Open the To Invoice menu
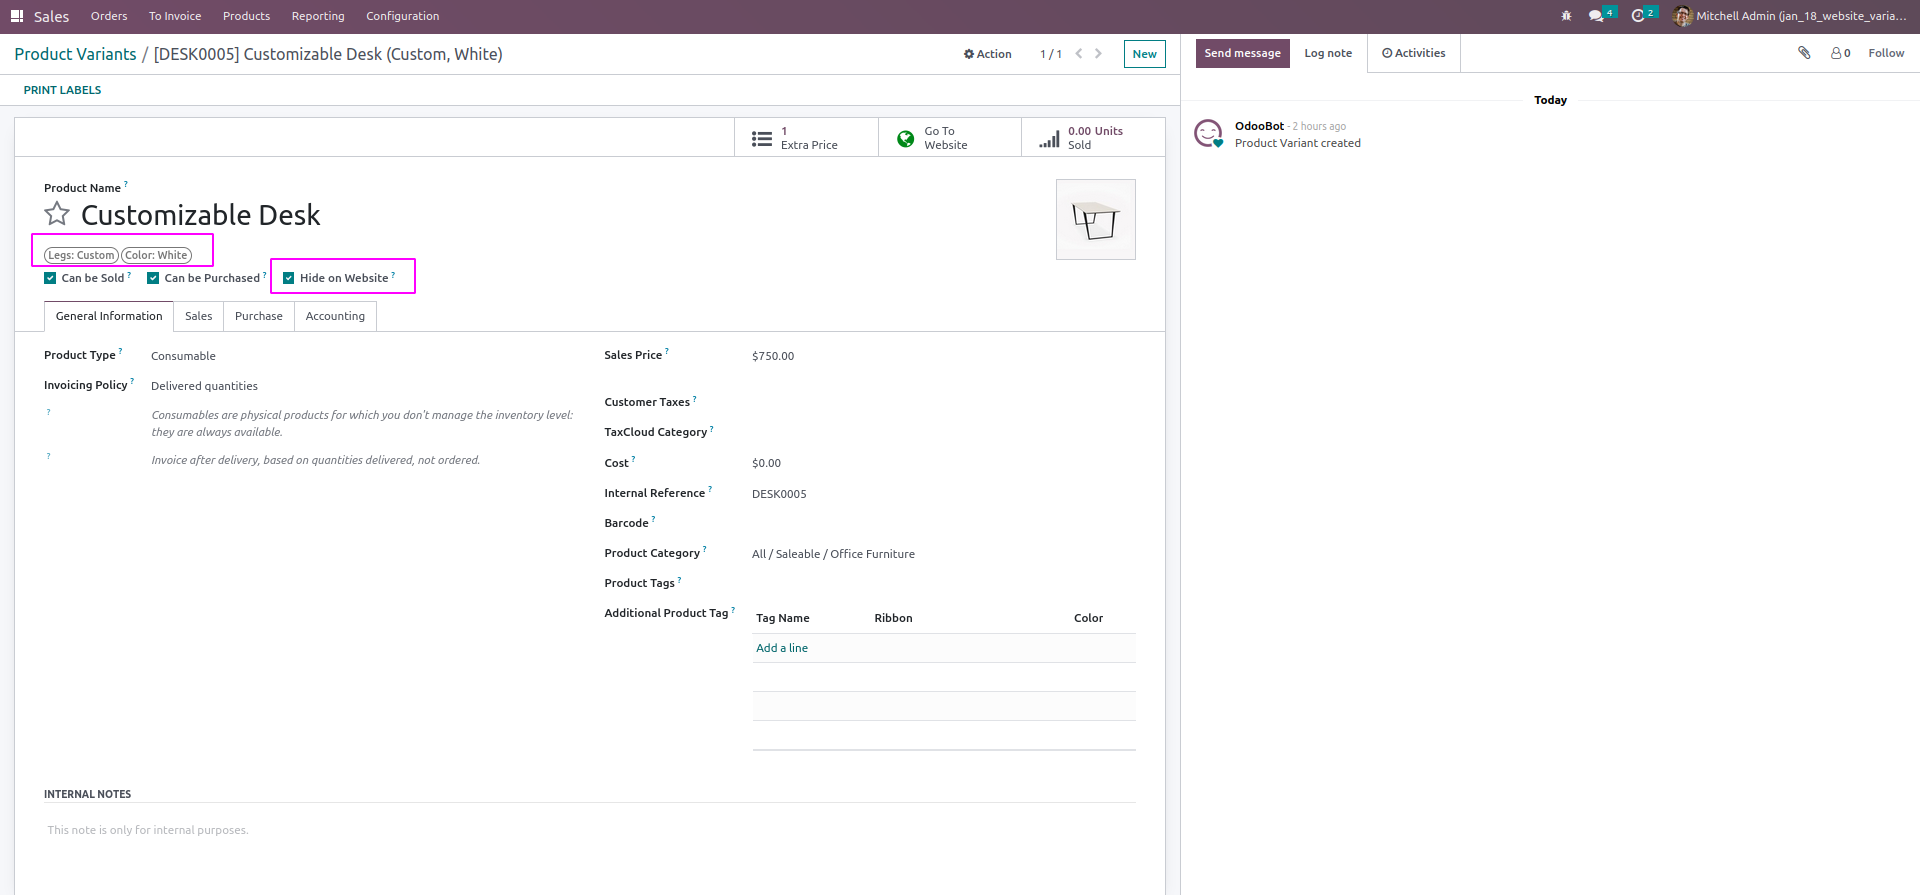This screenshot has height=895, width=1920. [175, 16]
